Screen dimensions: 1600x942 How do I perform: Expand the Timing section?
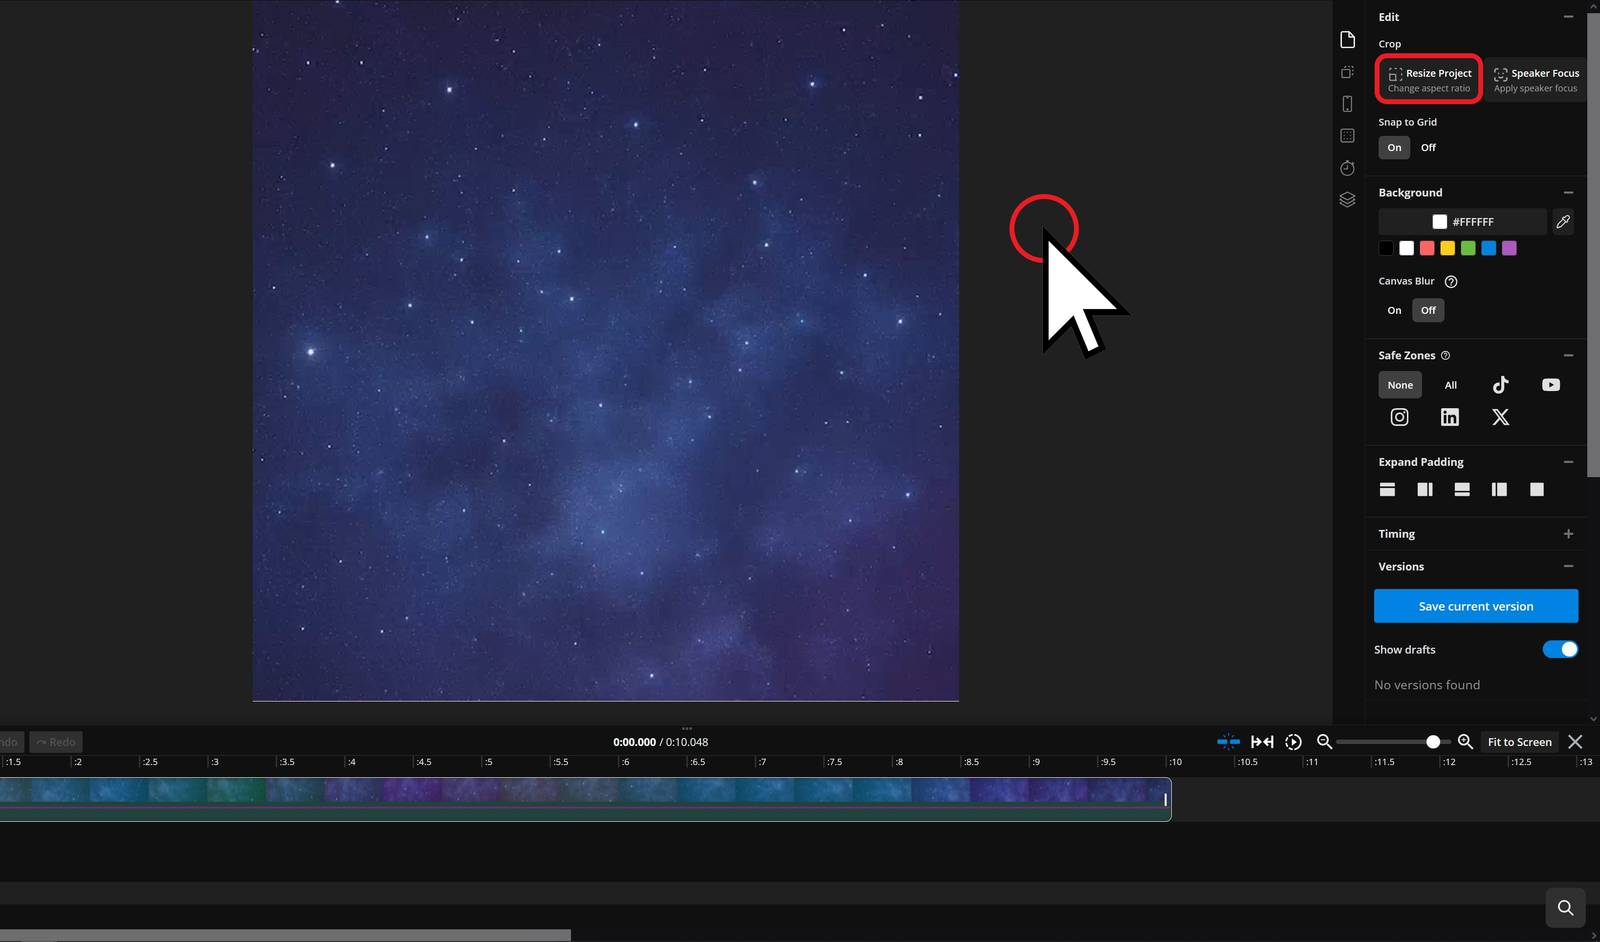pyautogui.click(x=1567, y=533)
